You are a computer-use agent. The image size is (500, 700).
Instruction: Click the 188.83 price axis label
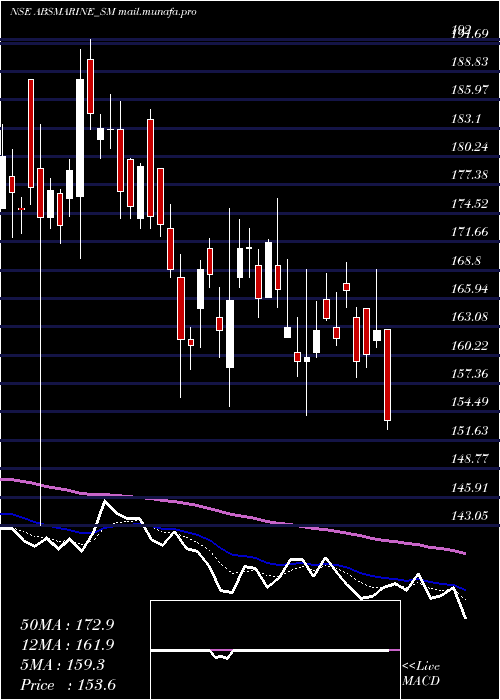pyautogui.click(x=470, y=62)
